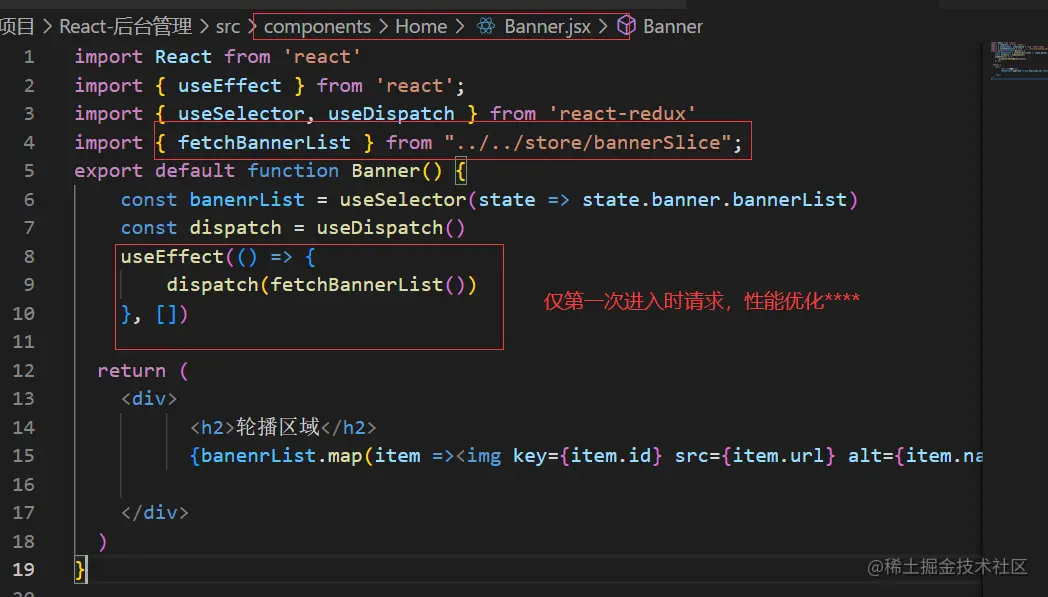Click 'useSelector' in the line 3 import
Viewport: 1048px width, 597px height.
[x=241, y=114]
